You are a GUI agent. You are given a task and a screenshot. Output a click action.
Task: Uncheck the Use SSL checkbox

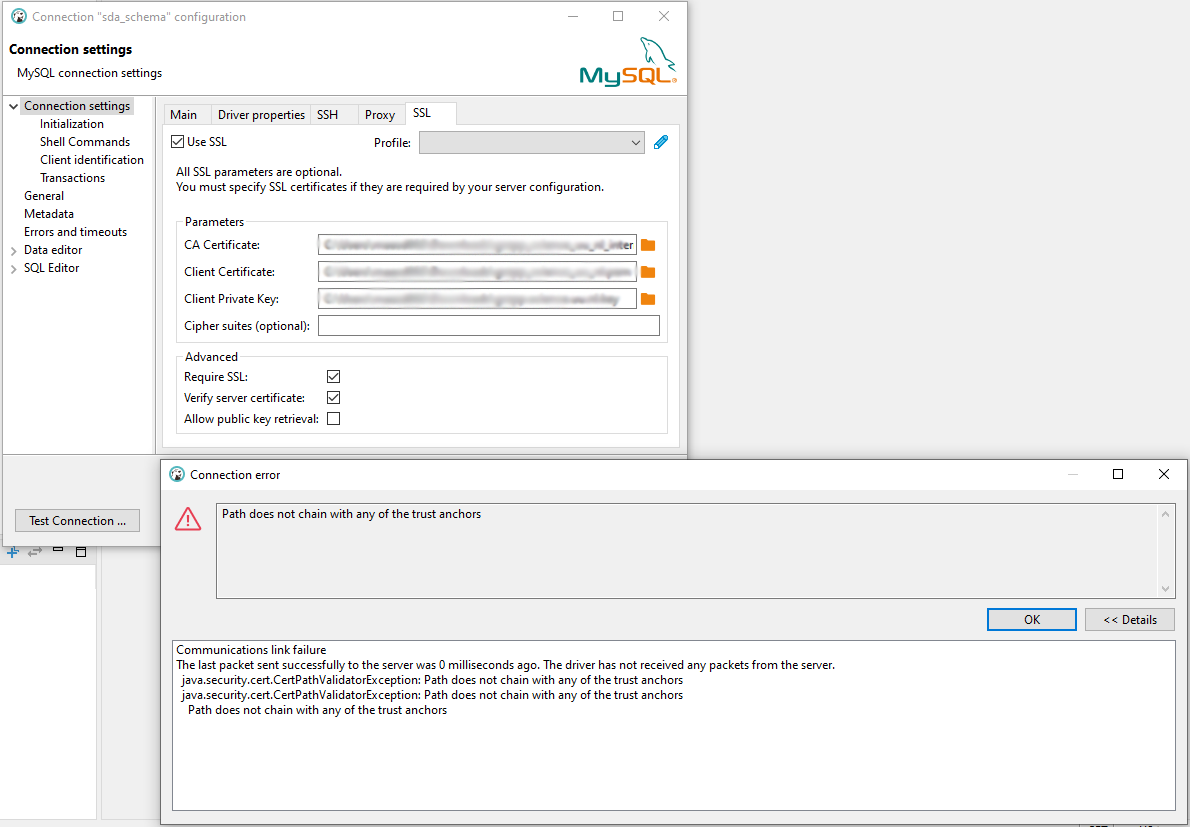point(177,141)
